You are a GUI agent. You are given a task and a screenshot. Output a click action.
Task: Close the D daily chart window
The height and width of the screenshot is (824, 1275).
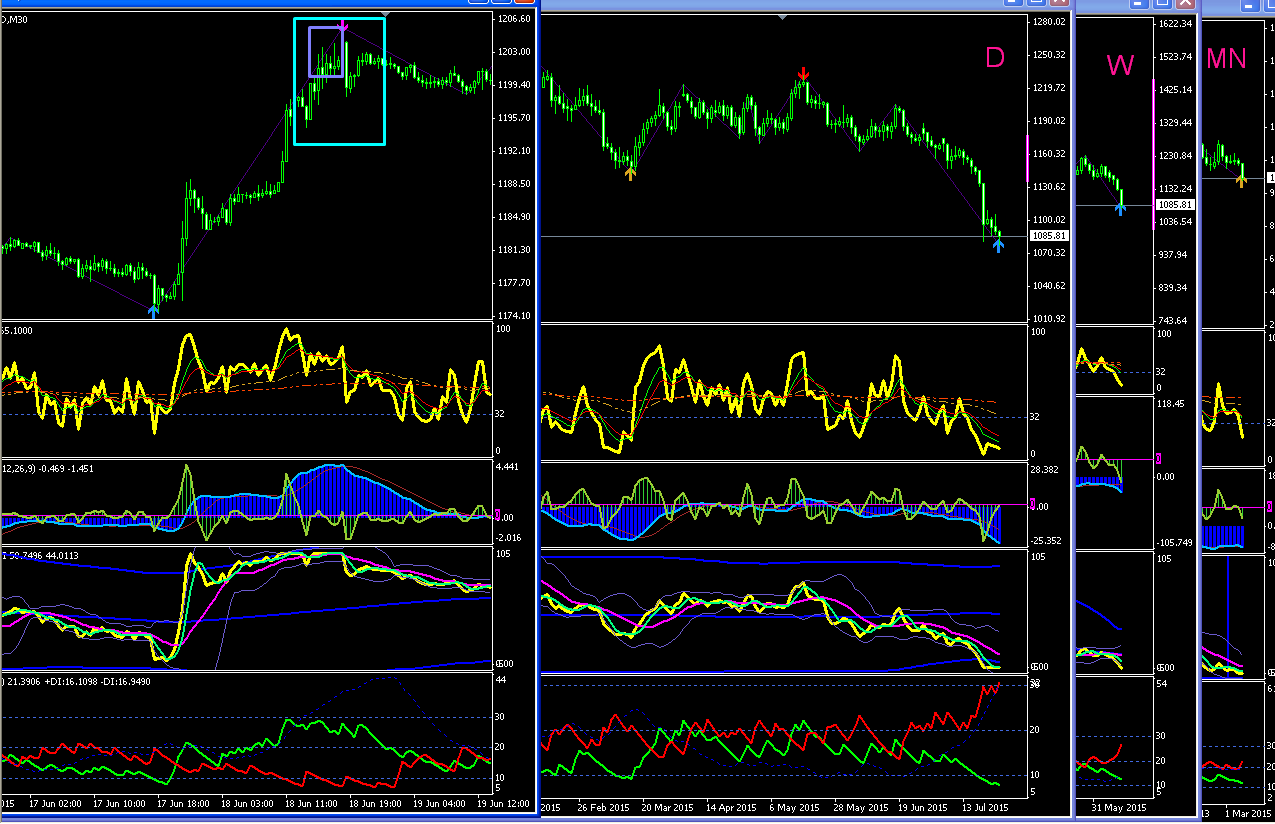1059,2
